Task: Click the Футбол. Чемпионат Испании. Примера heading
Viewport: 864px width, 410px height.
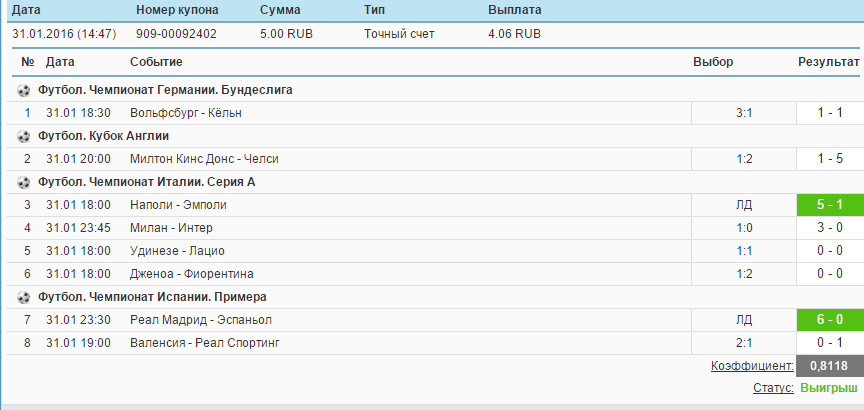Action: (152, 297)
